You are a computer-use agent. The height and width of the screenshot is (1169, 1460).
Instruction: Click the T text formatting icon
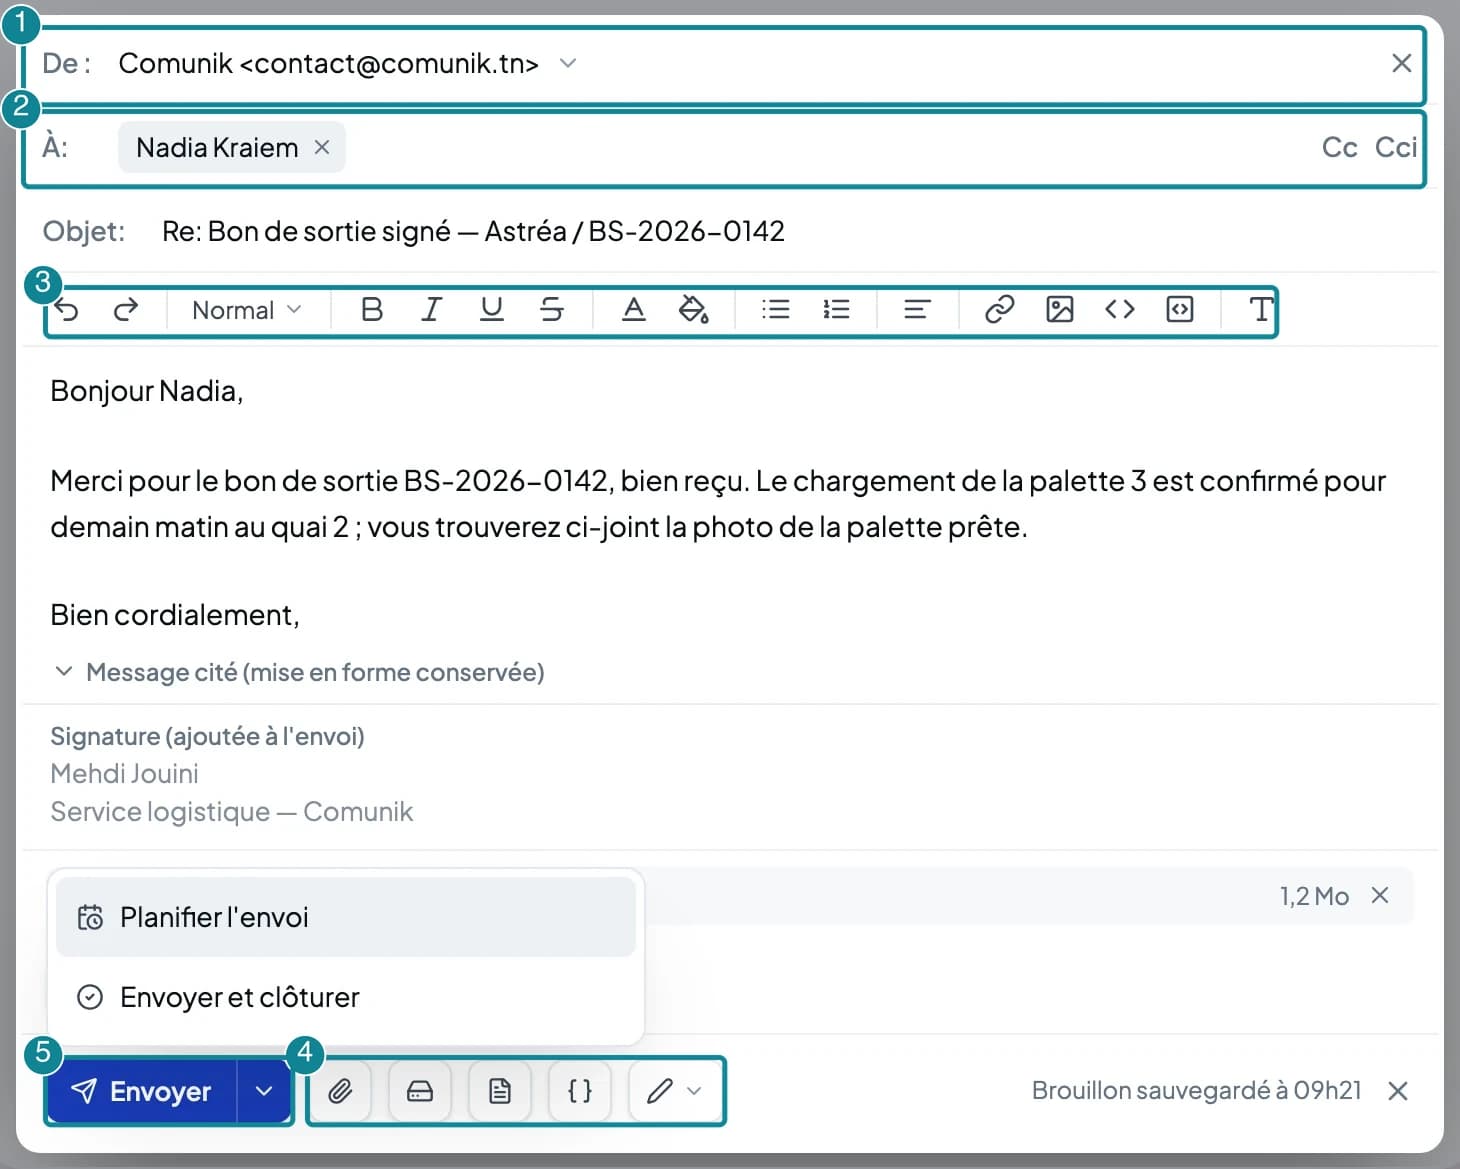pos(1261,310)
